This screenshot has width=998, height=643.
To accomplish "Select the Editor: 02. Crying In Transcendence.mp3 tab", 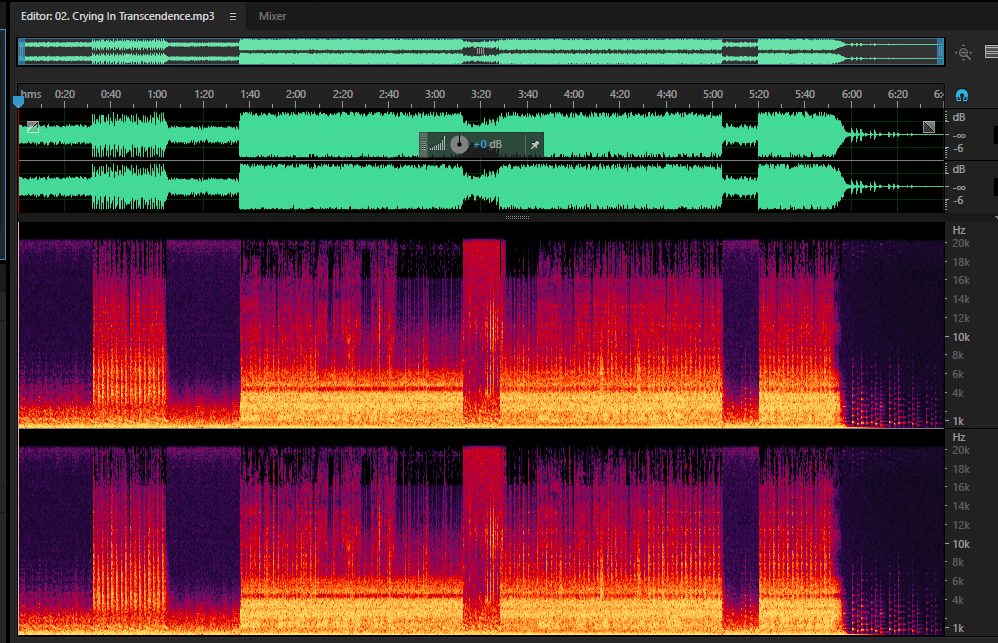I will [x=118, y=17].
